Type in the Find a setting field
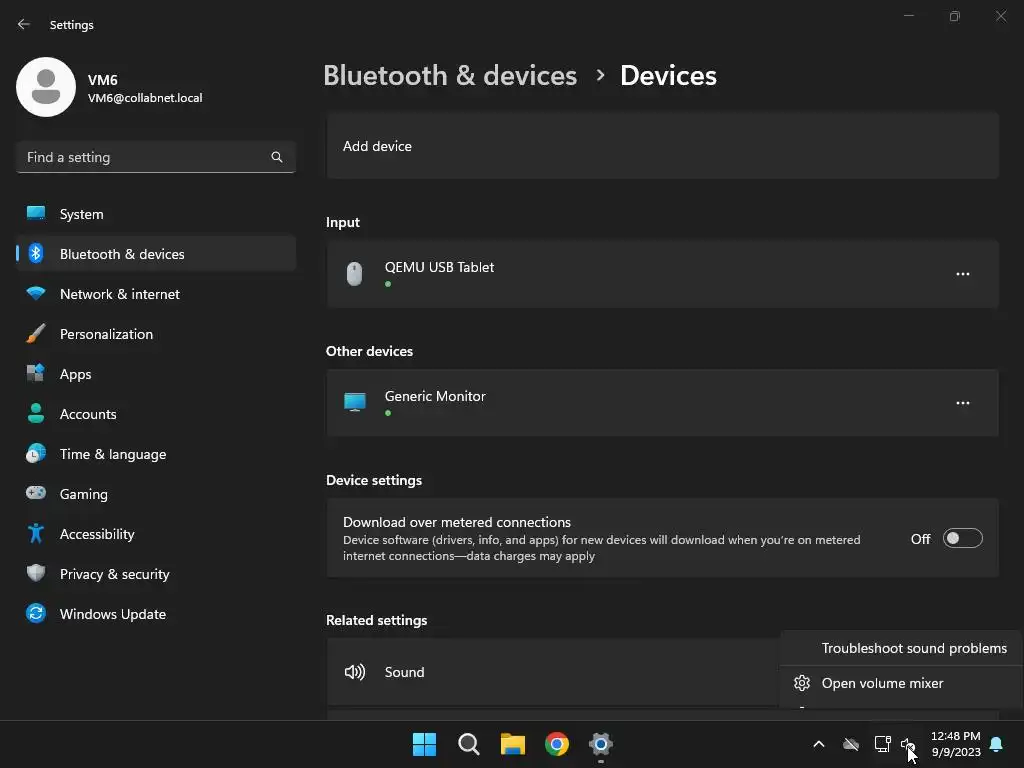 pos(145,157)
